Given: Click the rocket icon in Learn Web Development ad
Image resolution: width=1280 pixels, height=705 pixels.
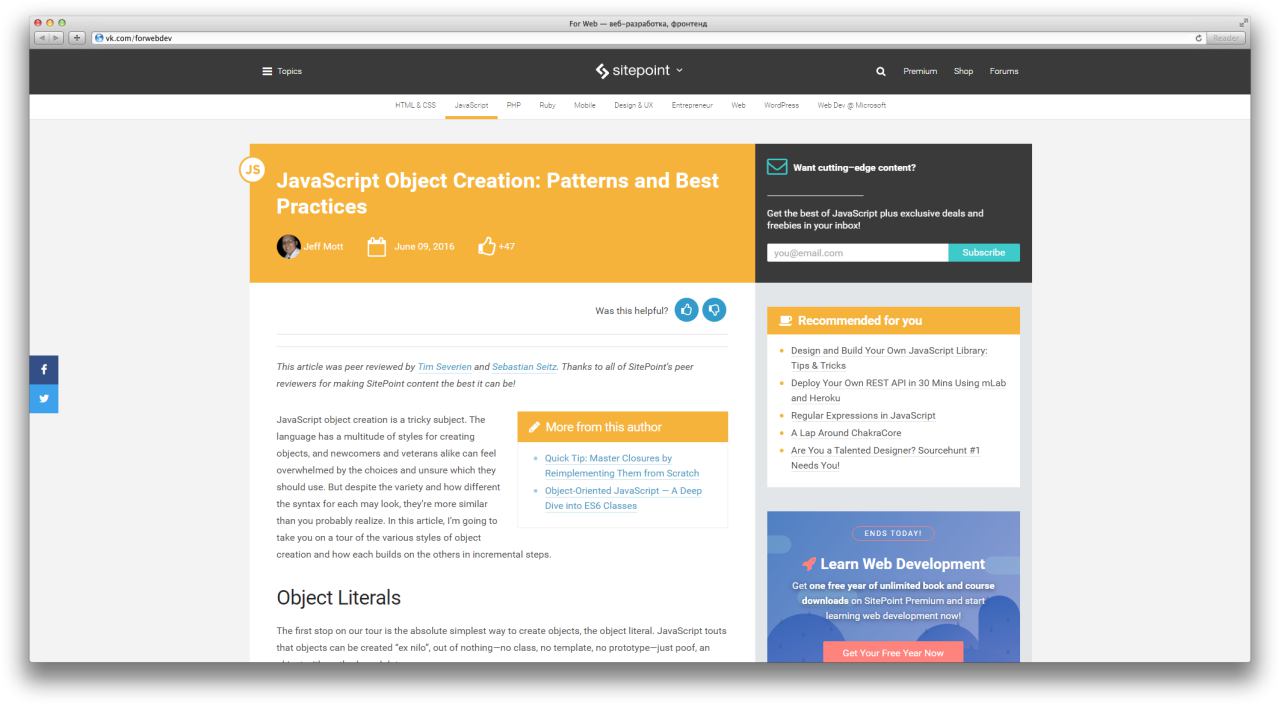Looking at the screenshot, I should 808,565.
